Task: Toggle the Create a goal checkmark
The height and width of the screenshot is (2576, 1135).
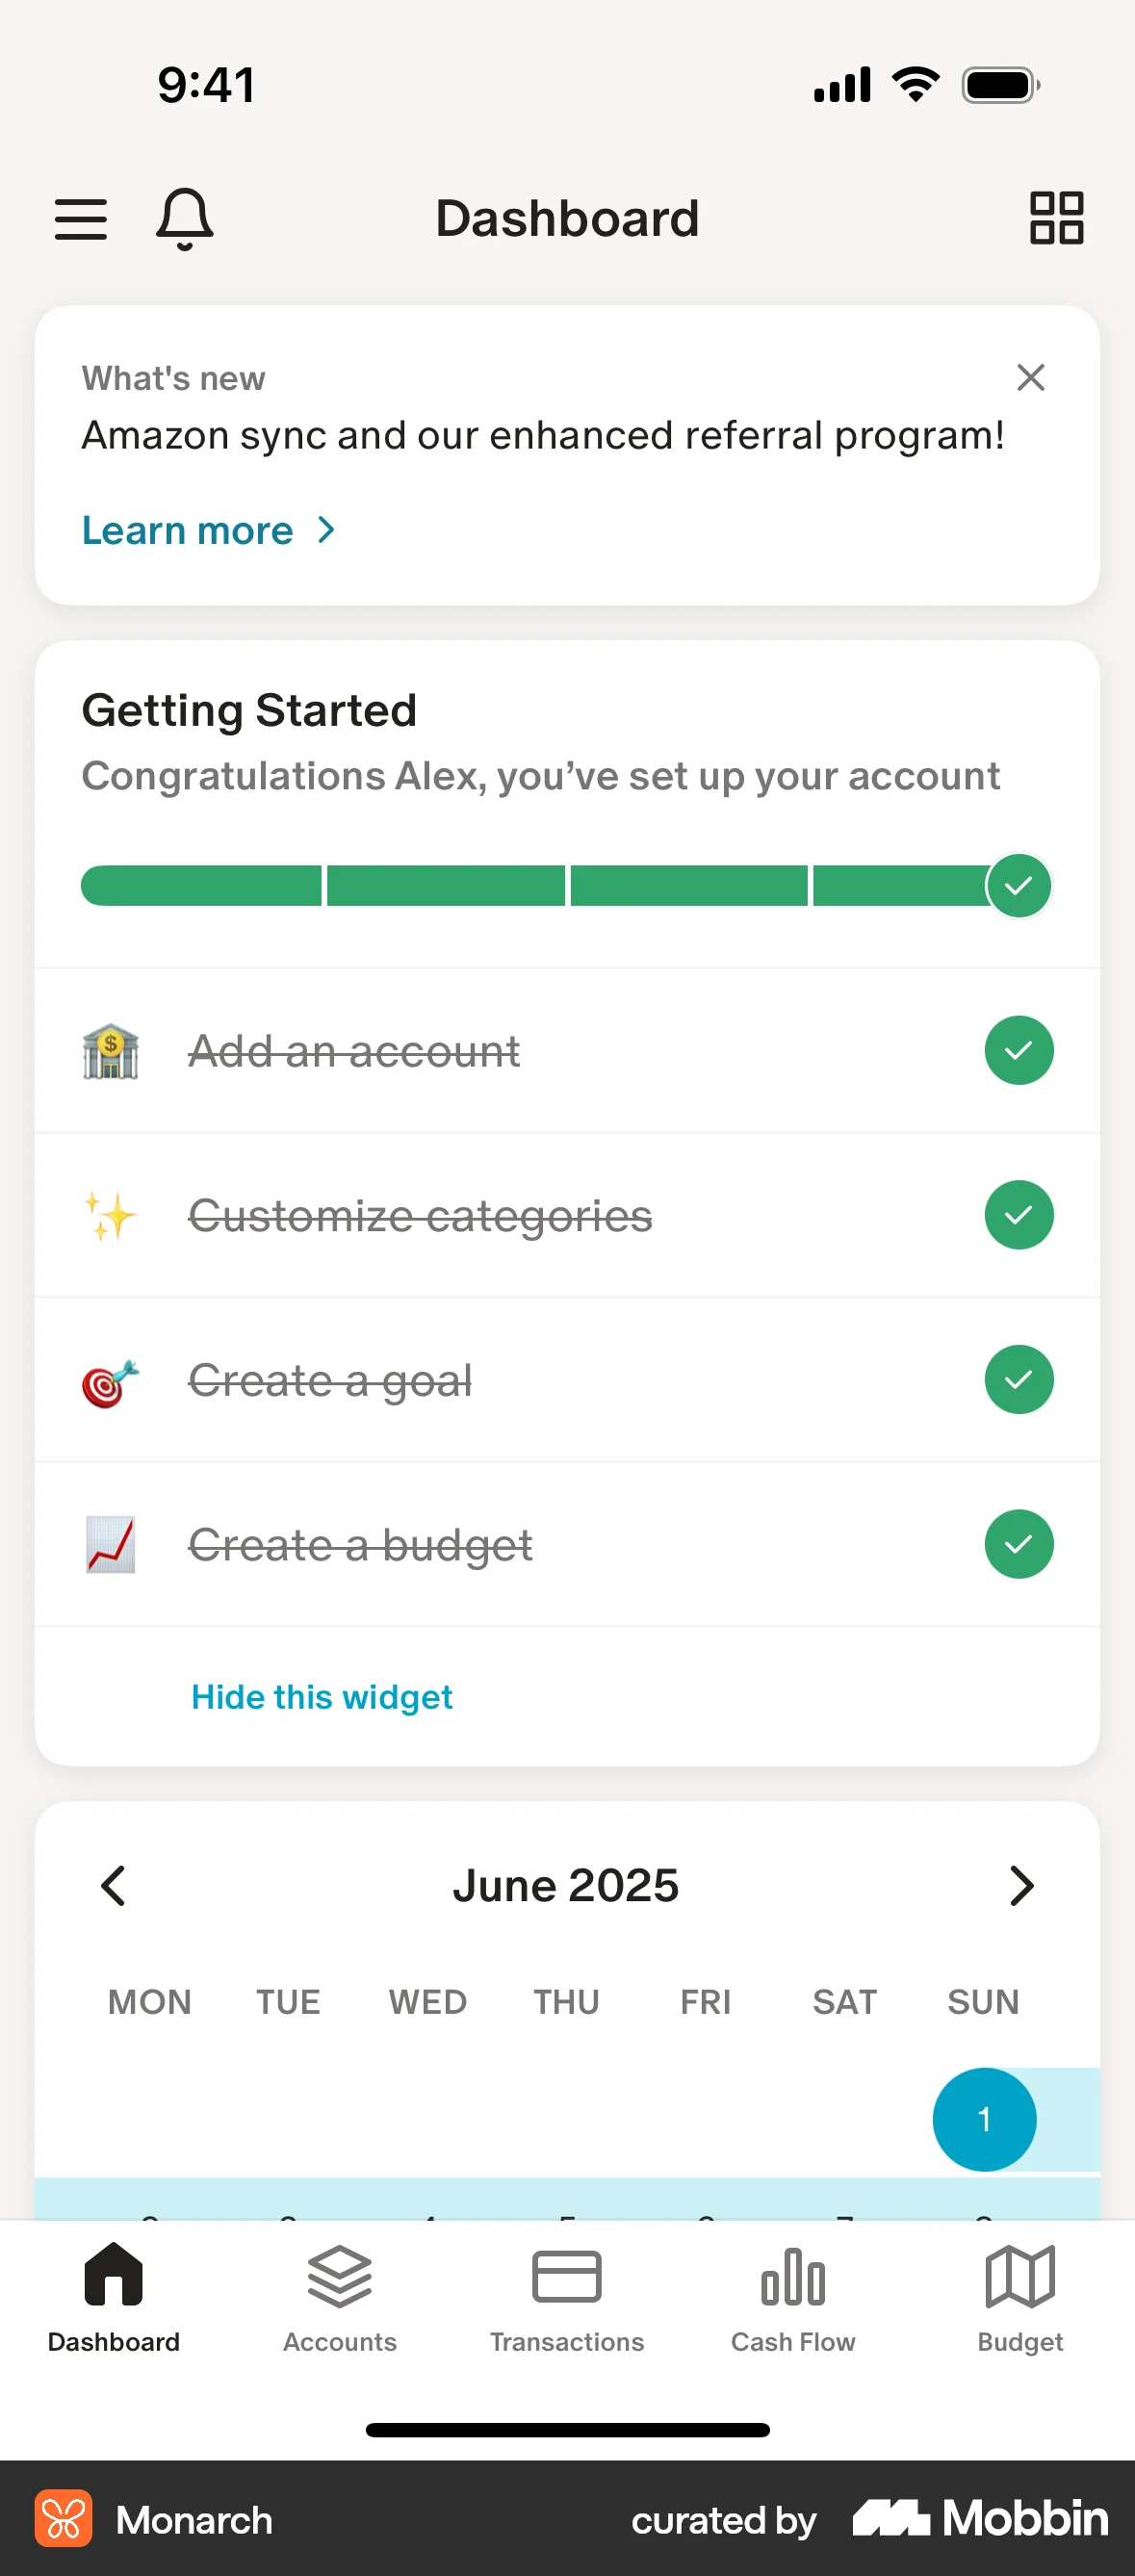Action: (1018, 1380)
